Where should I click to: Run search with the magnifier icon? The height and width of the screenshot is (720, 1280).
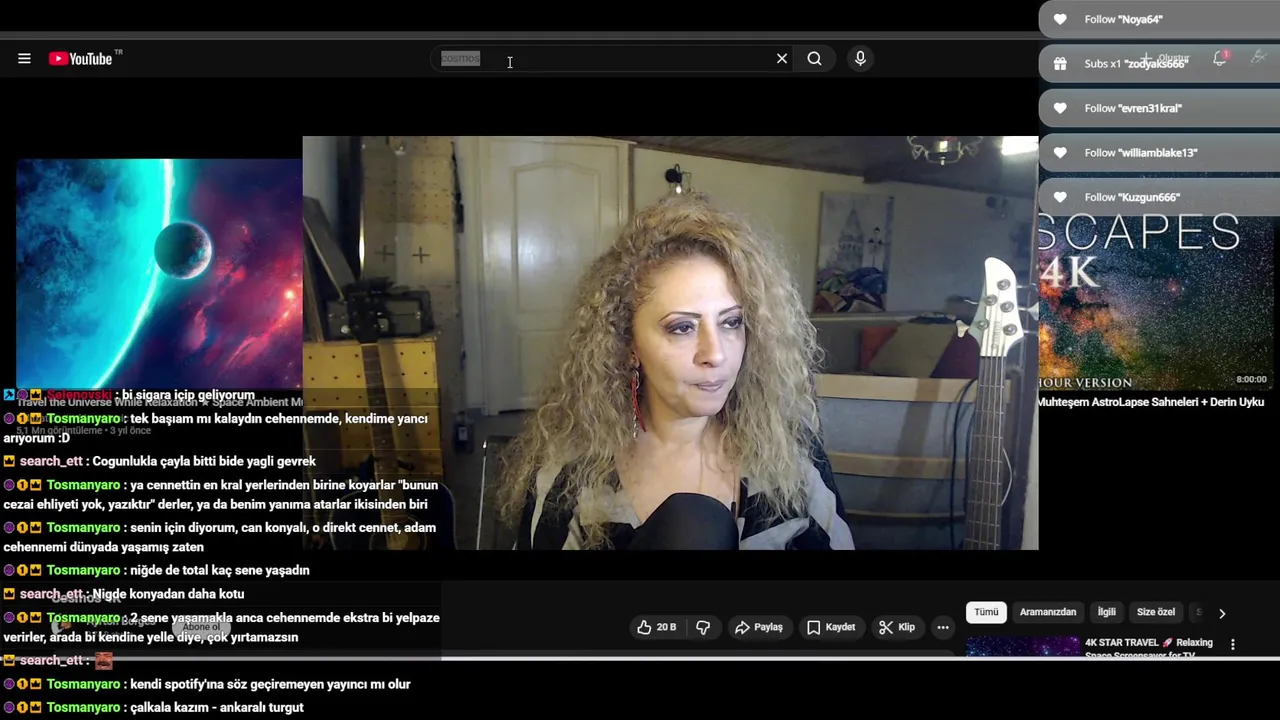(815, 59)
